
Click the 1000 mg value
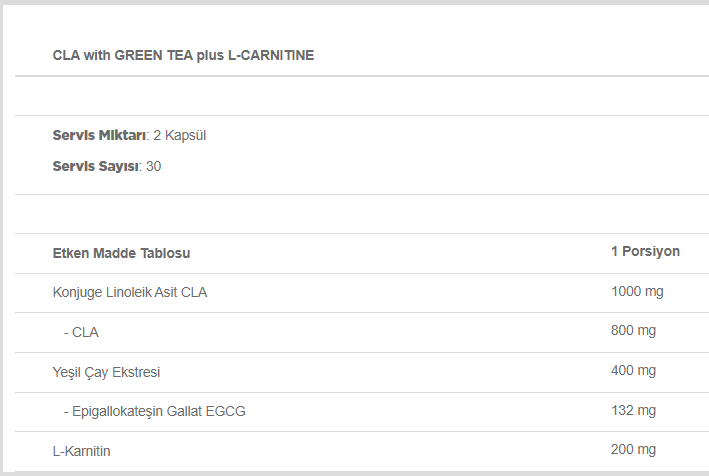pyautogui.click(x=637, y=291)
